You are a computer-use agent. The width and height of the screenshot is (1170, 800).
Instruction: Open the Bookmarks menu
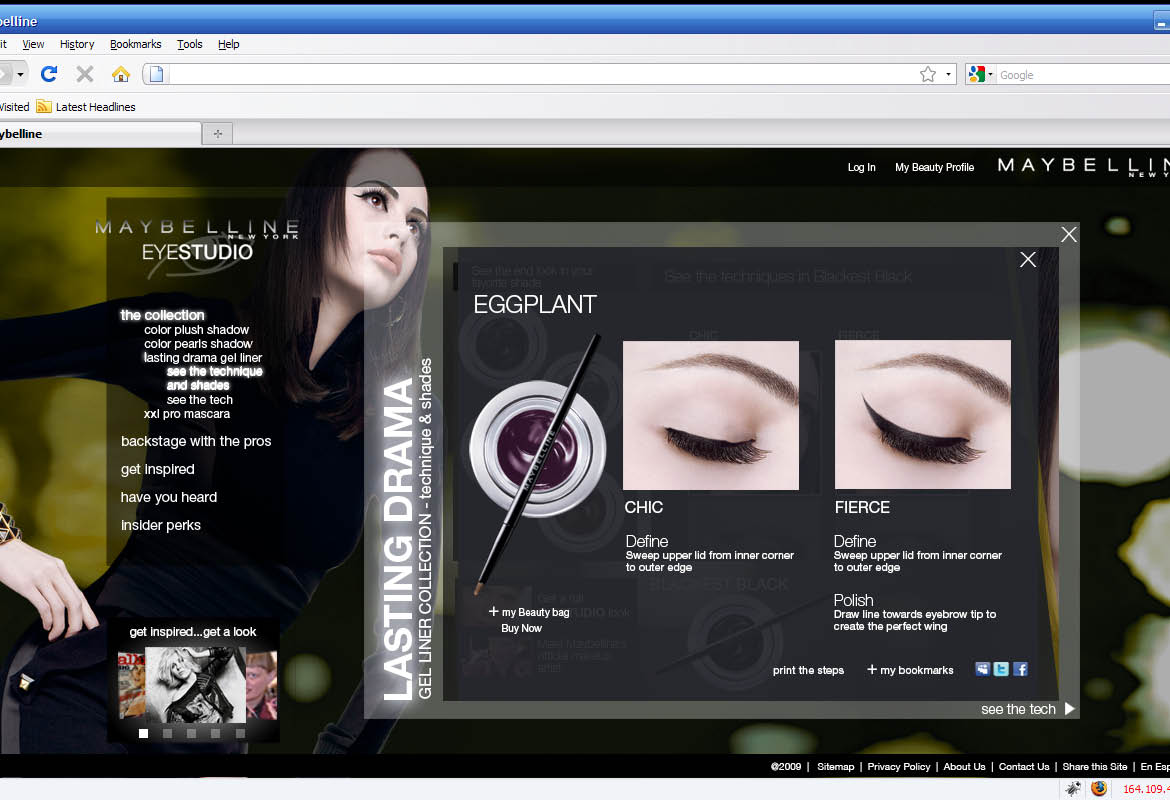pos(135,44)
